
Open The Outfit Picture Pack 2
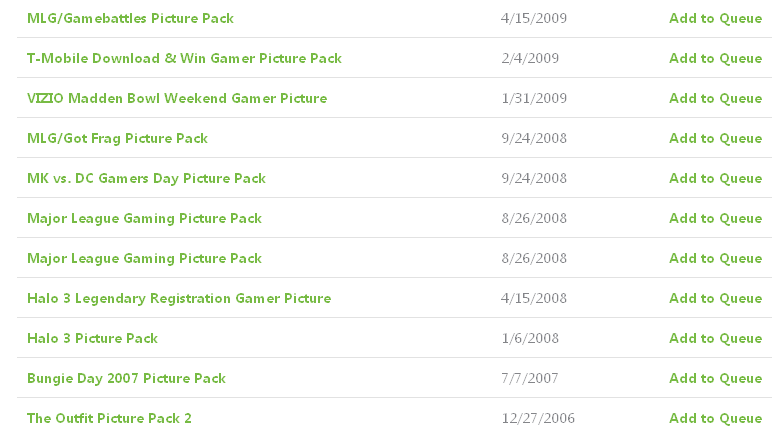[x=109, y=418]
